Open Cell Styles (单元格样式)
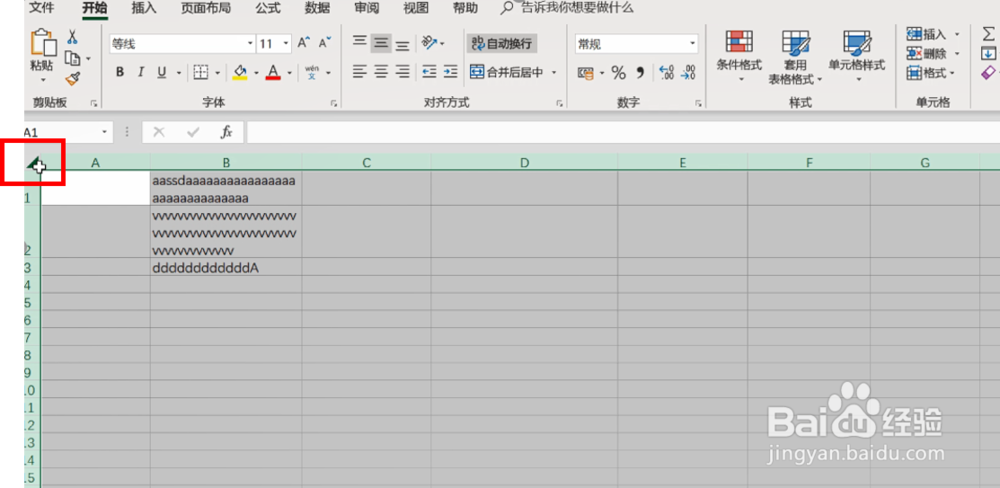 point(857,56)
